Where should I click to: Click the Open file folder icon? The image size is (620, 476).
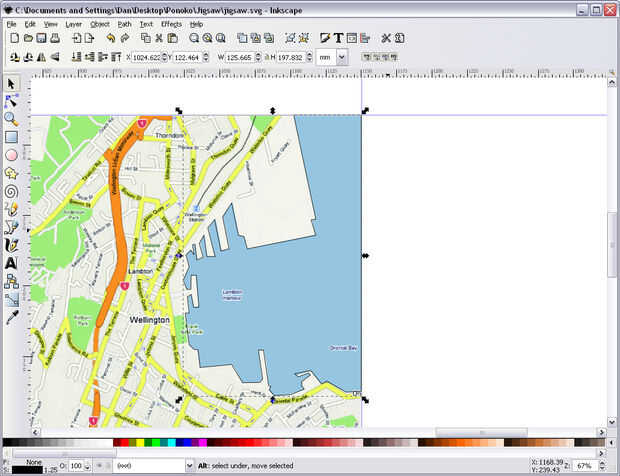click(28, 38)
